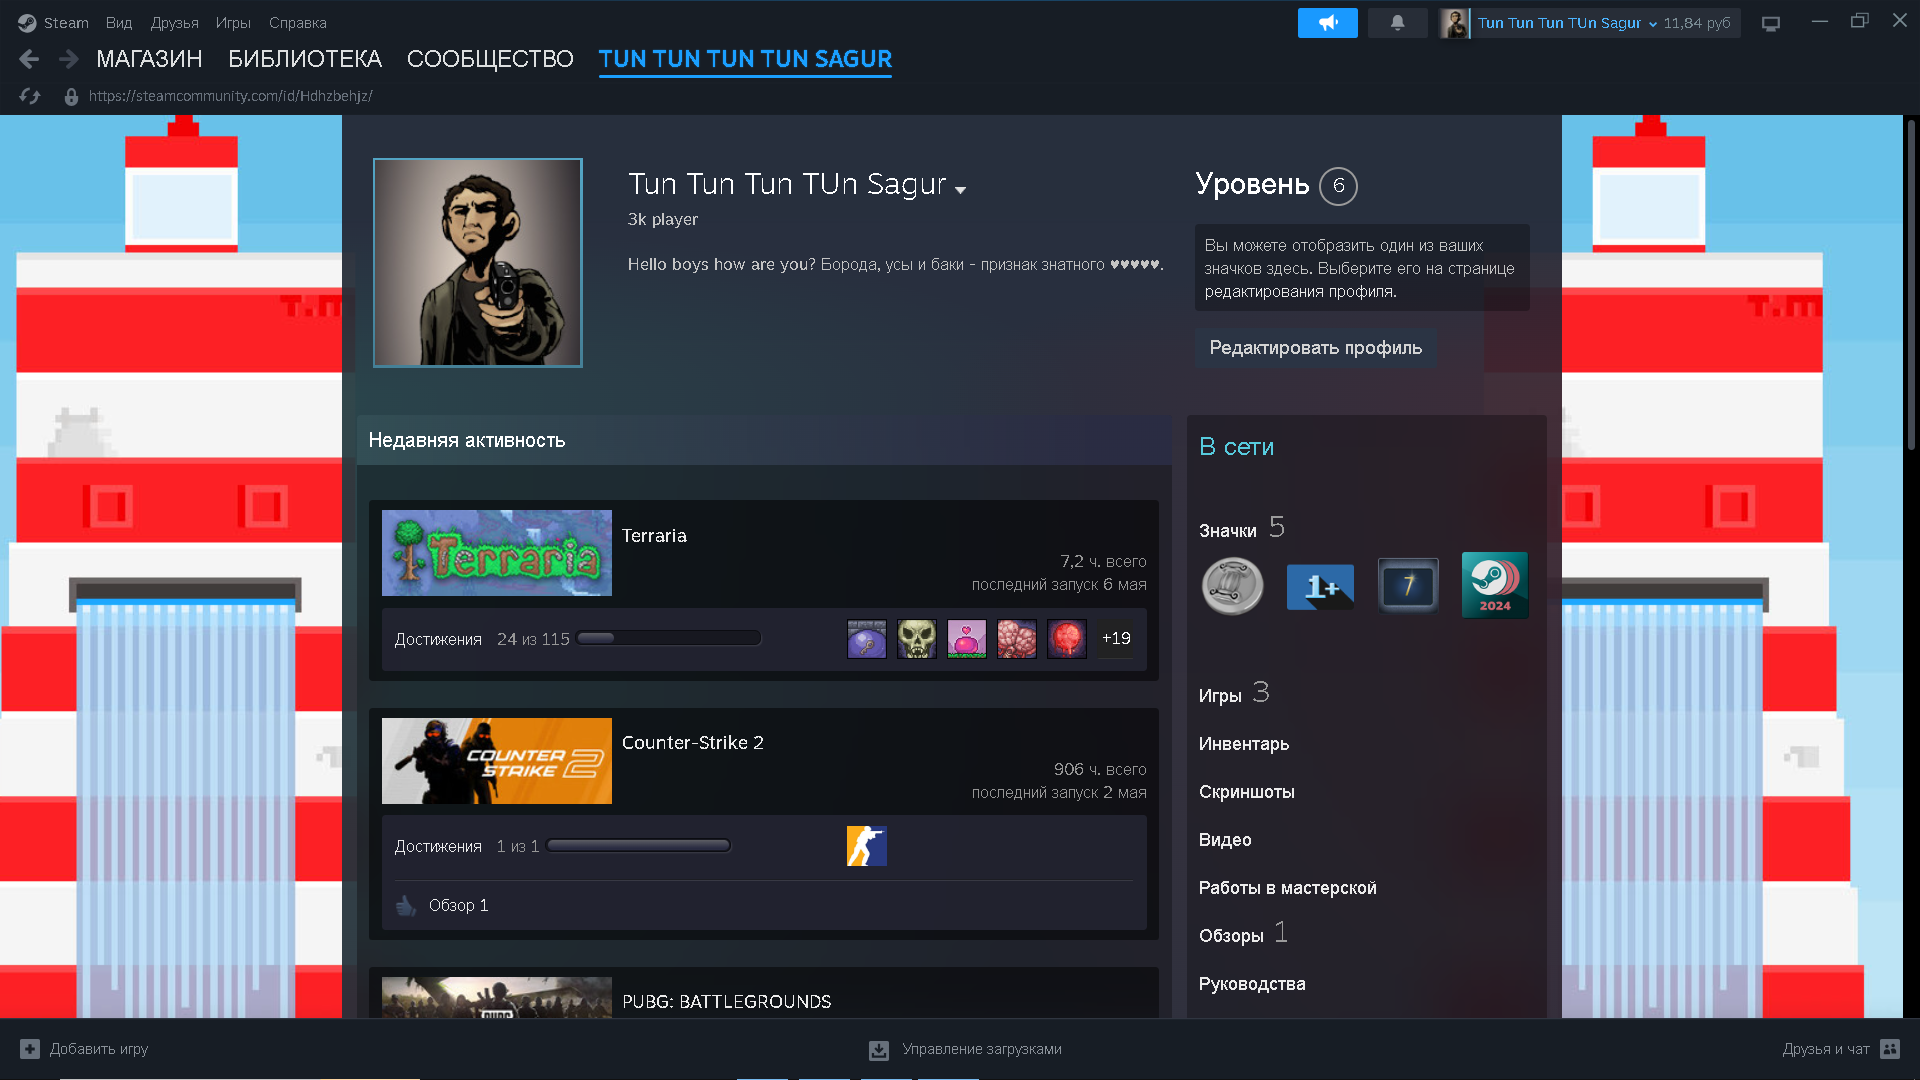The width and height of the screenshot is (1920, 1080).
Task: Click the page vertical scrollbar
Action: [x=1911, y=285]
